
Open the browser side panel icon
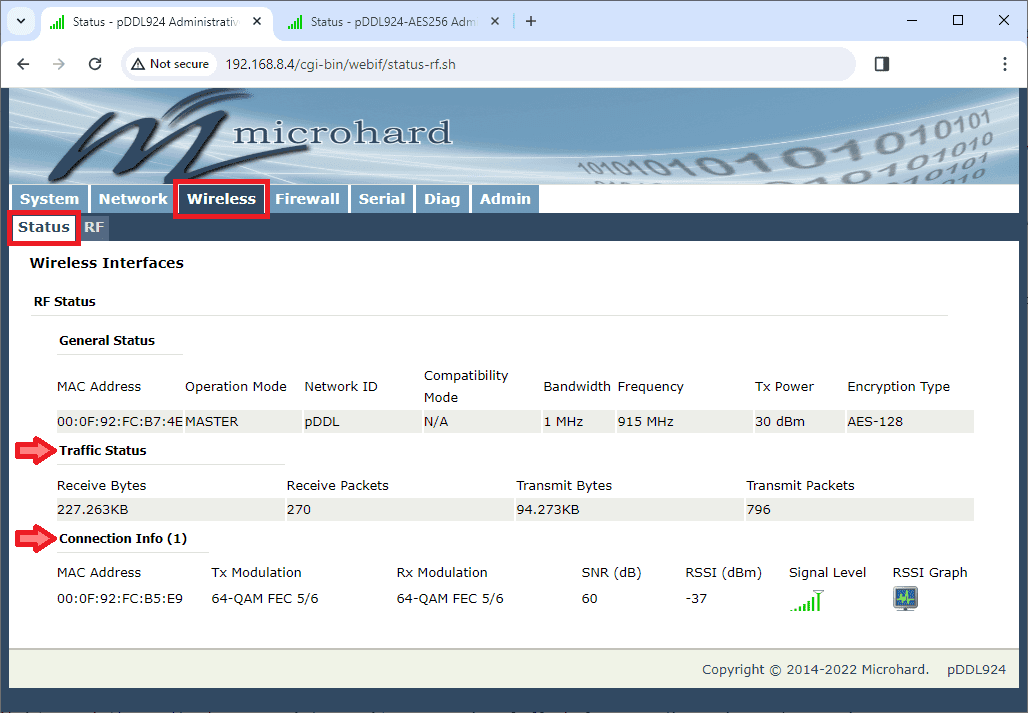pyautogui.click(x=881, y=64)
